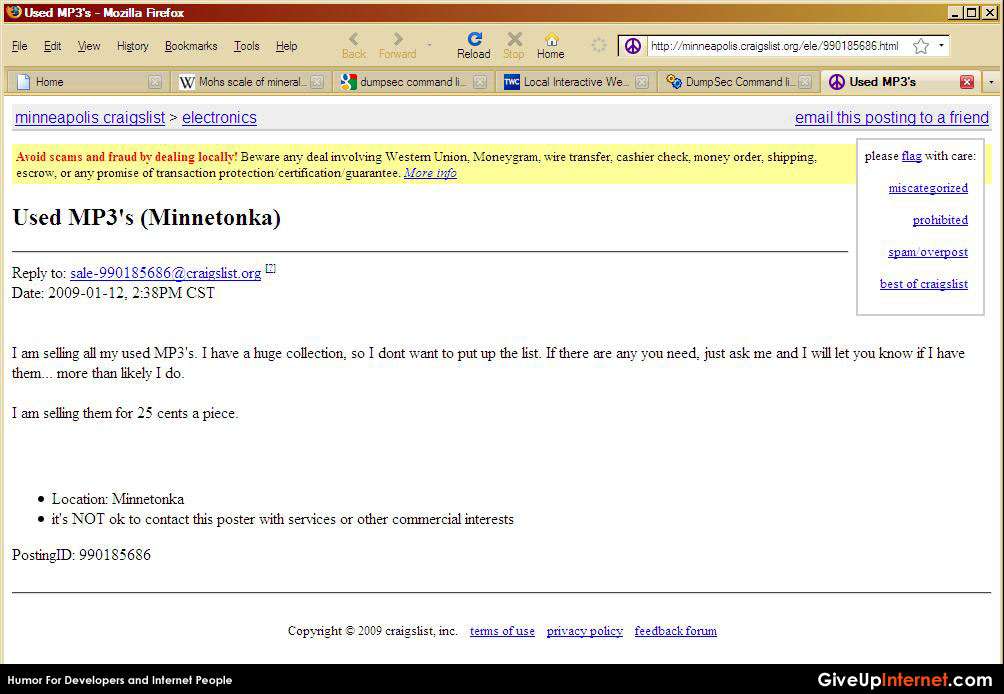Screen dimensions: 1004x694
Task: Click the Back navigation arrow
Action: point(353,45)
